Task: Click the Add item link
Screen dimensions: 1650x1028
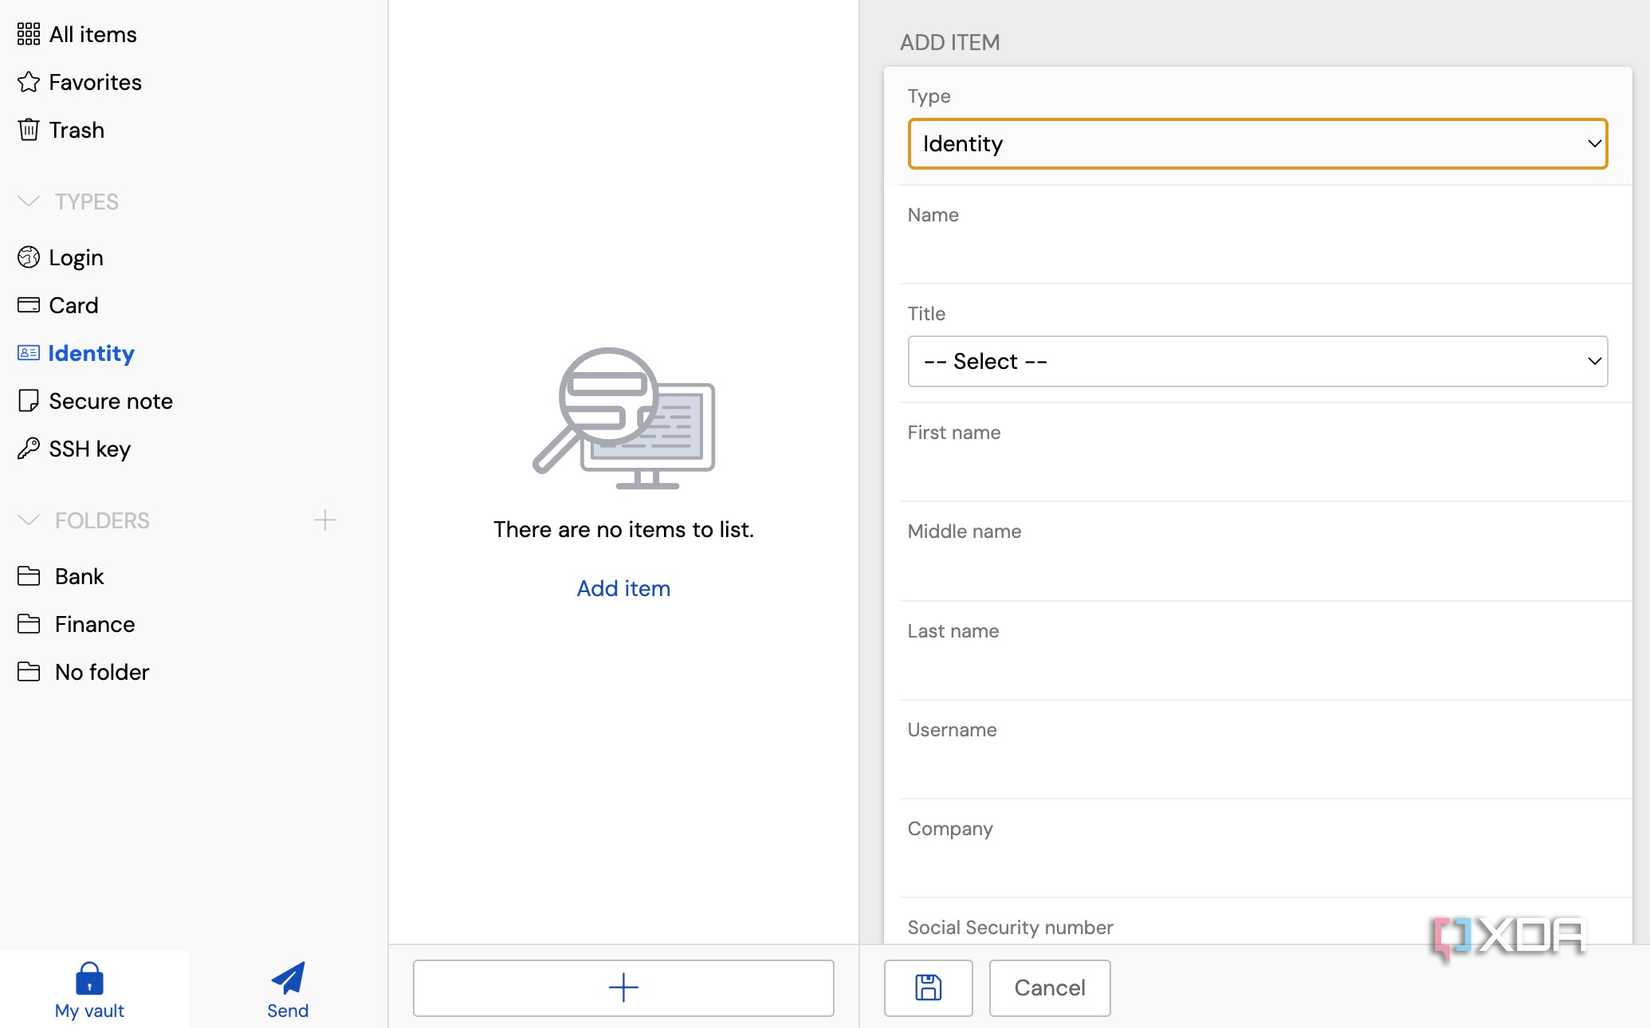Action: 623,588
